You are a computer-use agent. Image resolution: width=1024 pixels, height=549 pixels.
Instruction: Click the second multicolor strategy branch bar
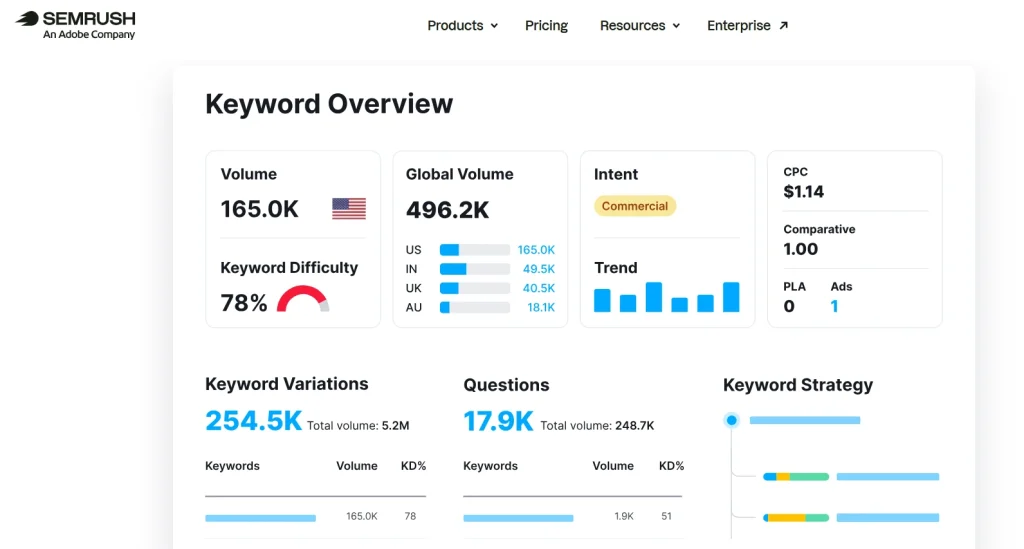[796, 518]
